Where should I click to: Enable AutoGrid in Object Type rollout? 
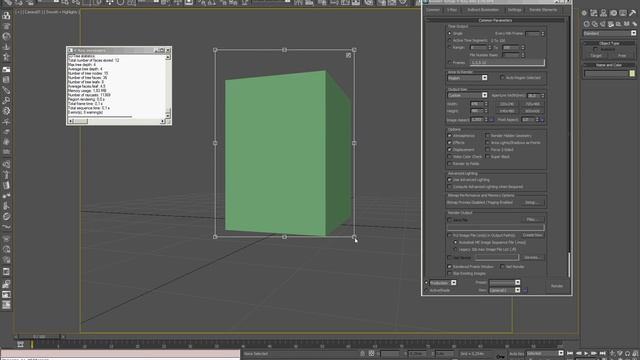[595, 49]
